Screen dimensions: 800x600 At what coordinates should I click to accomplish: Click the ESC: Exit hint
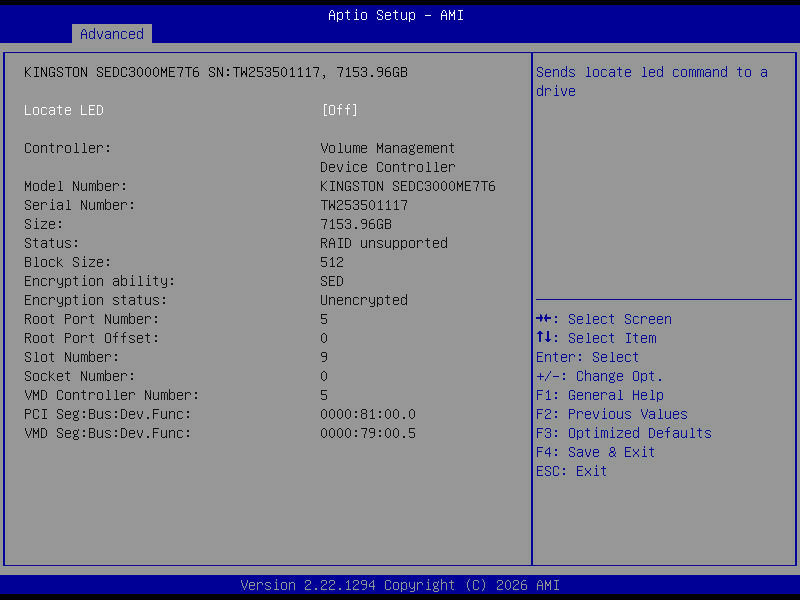(571, 471)
